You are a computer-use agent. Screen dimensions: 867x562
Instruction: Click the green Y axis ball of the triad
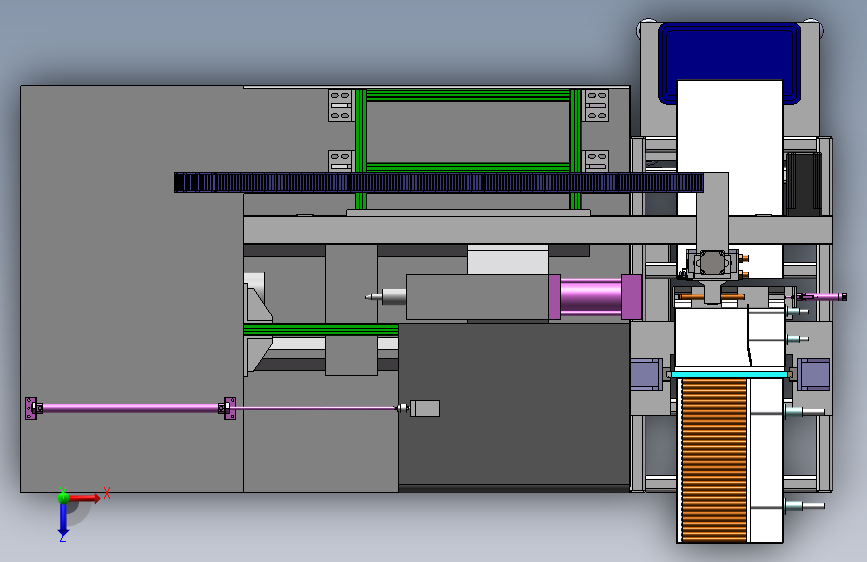point(63,497)
